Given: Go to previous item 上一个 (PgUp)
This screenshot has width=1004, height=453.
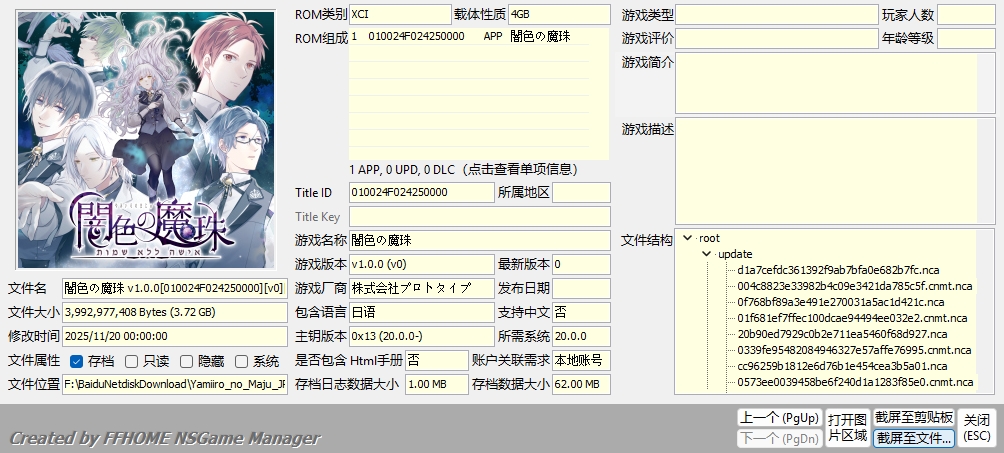Looking at the screenshot, I should 779,418.
